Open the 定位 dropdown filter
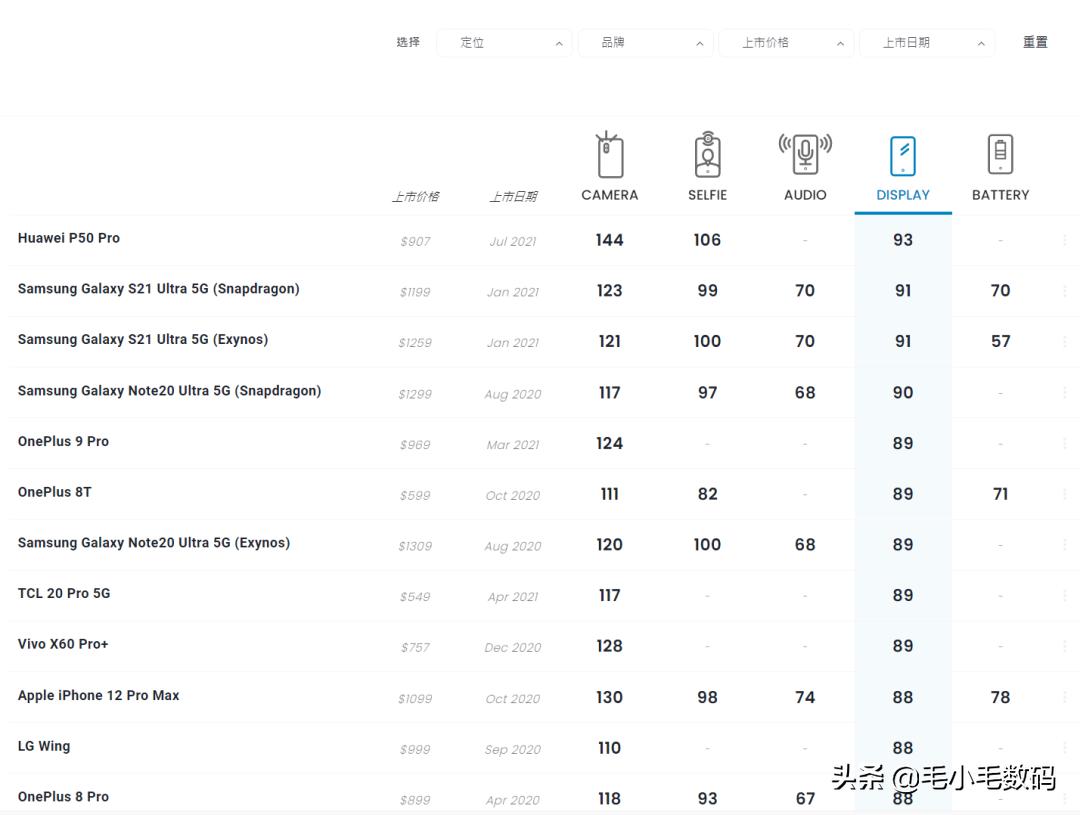 [504, 43]
